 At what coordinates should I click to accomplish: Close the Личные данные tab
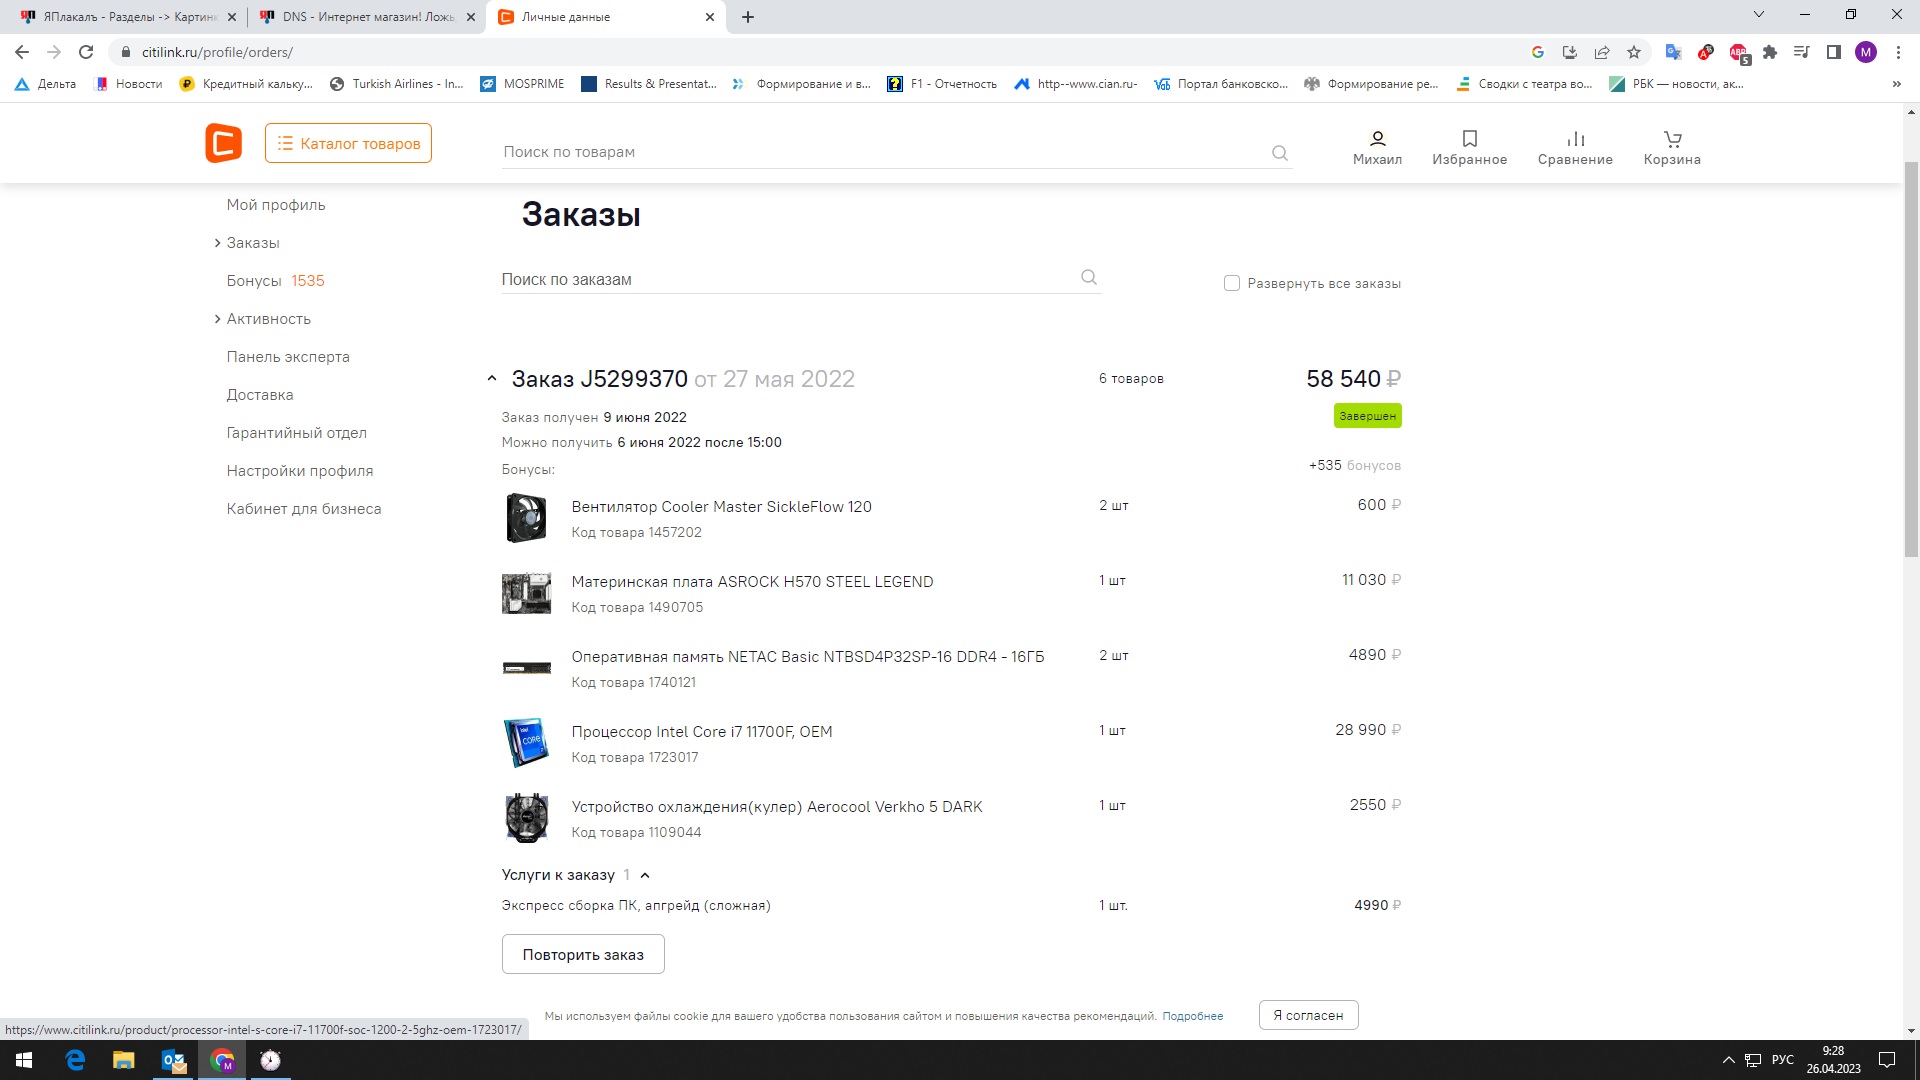pyautogui.click(x=710, y=17)
